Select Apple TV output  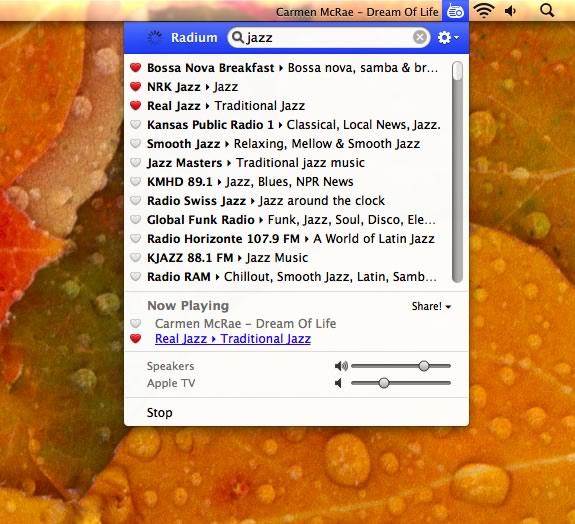(171, 383)
